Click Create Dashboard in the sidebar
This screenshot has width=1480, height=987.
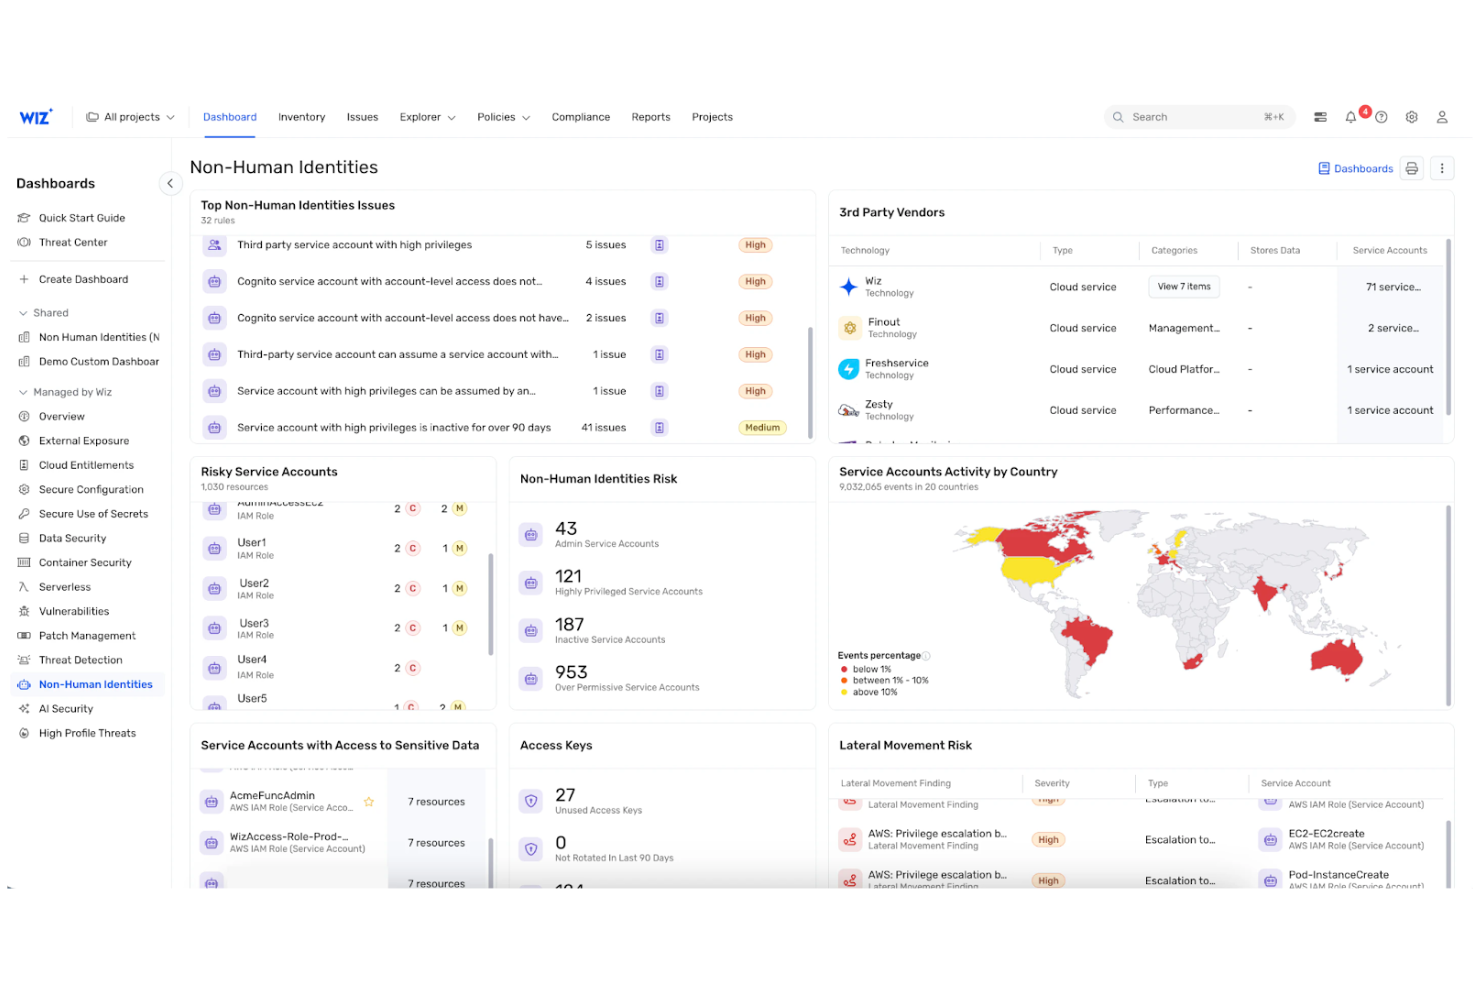[x=81, y=279]
